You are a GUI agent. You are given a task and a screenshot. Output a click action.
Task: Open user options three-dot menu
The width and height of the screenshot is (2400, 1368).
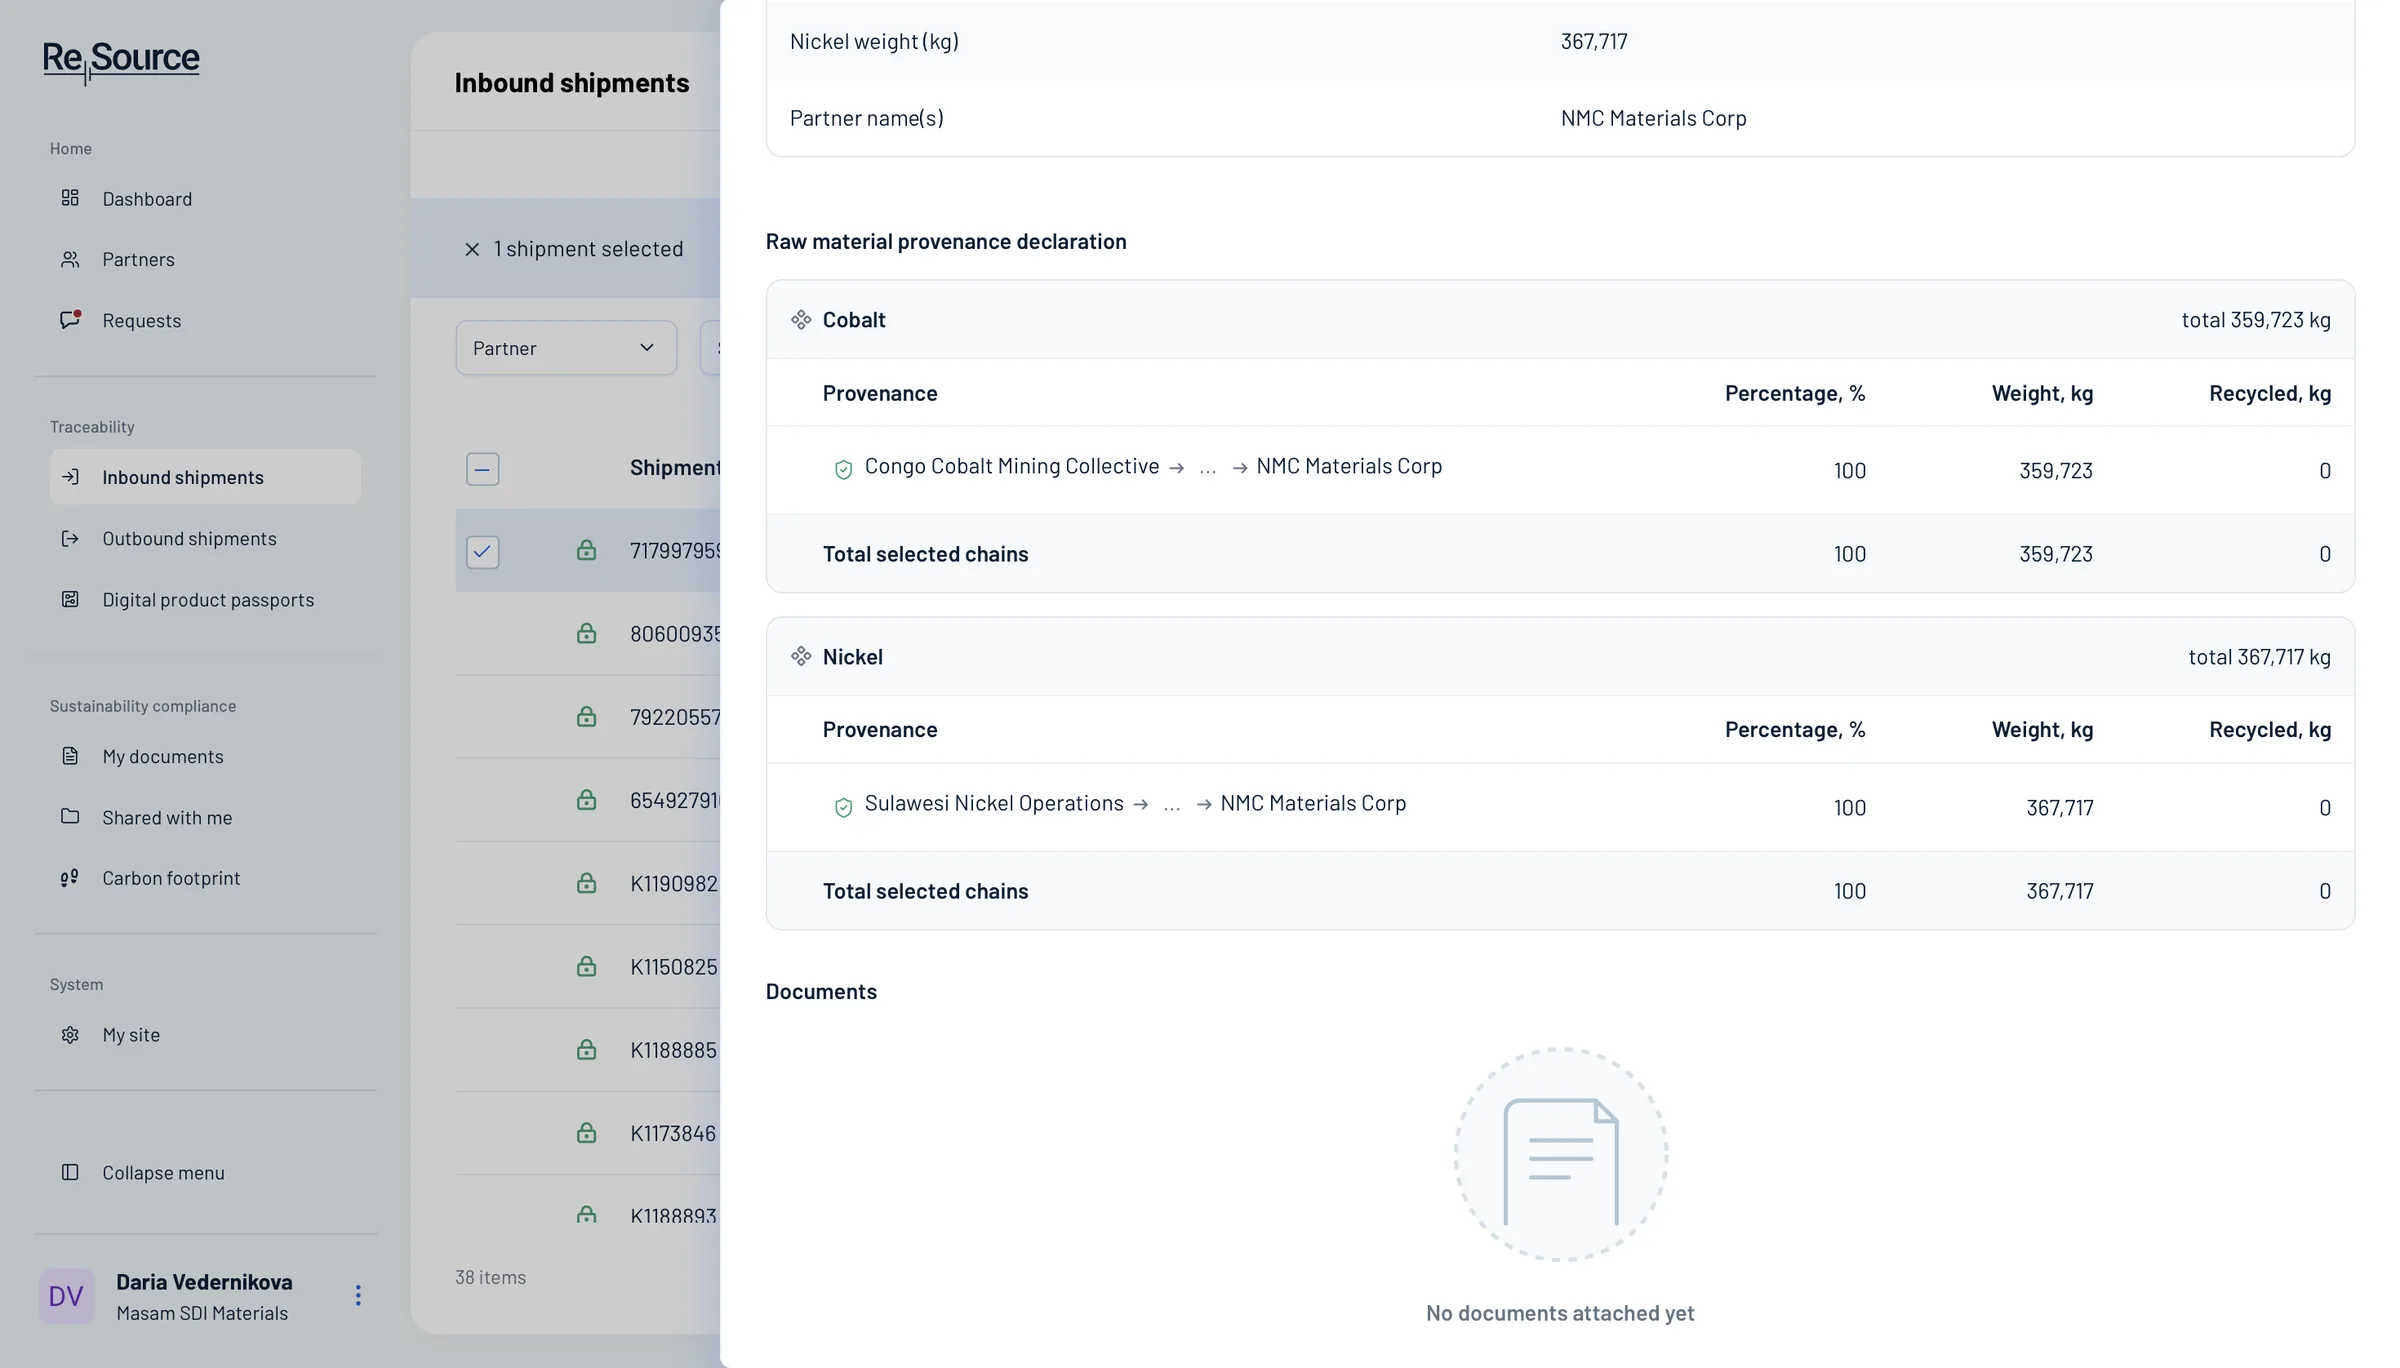coord(358,1296)
